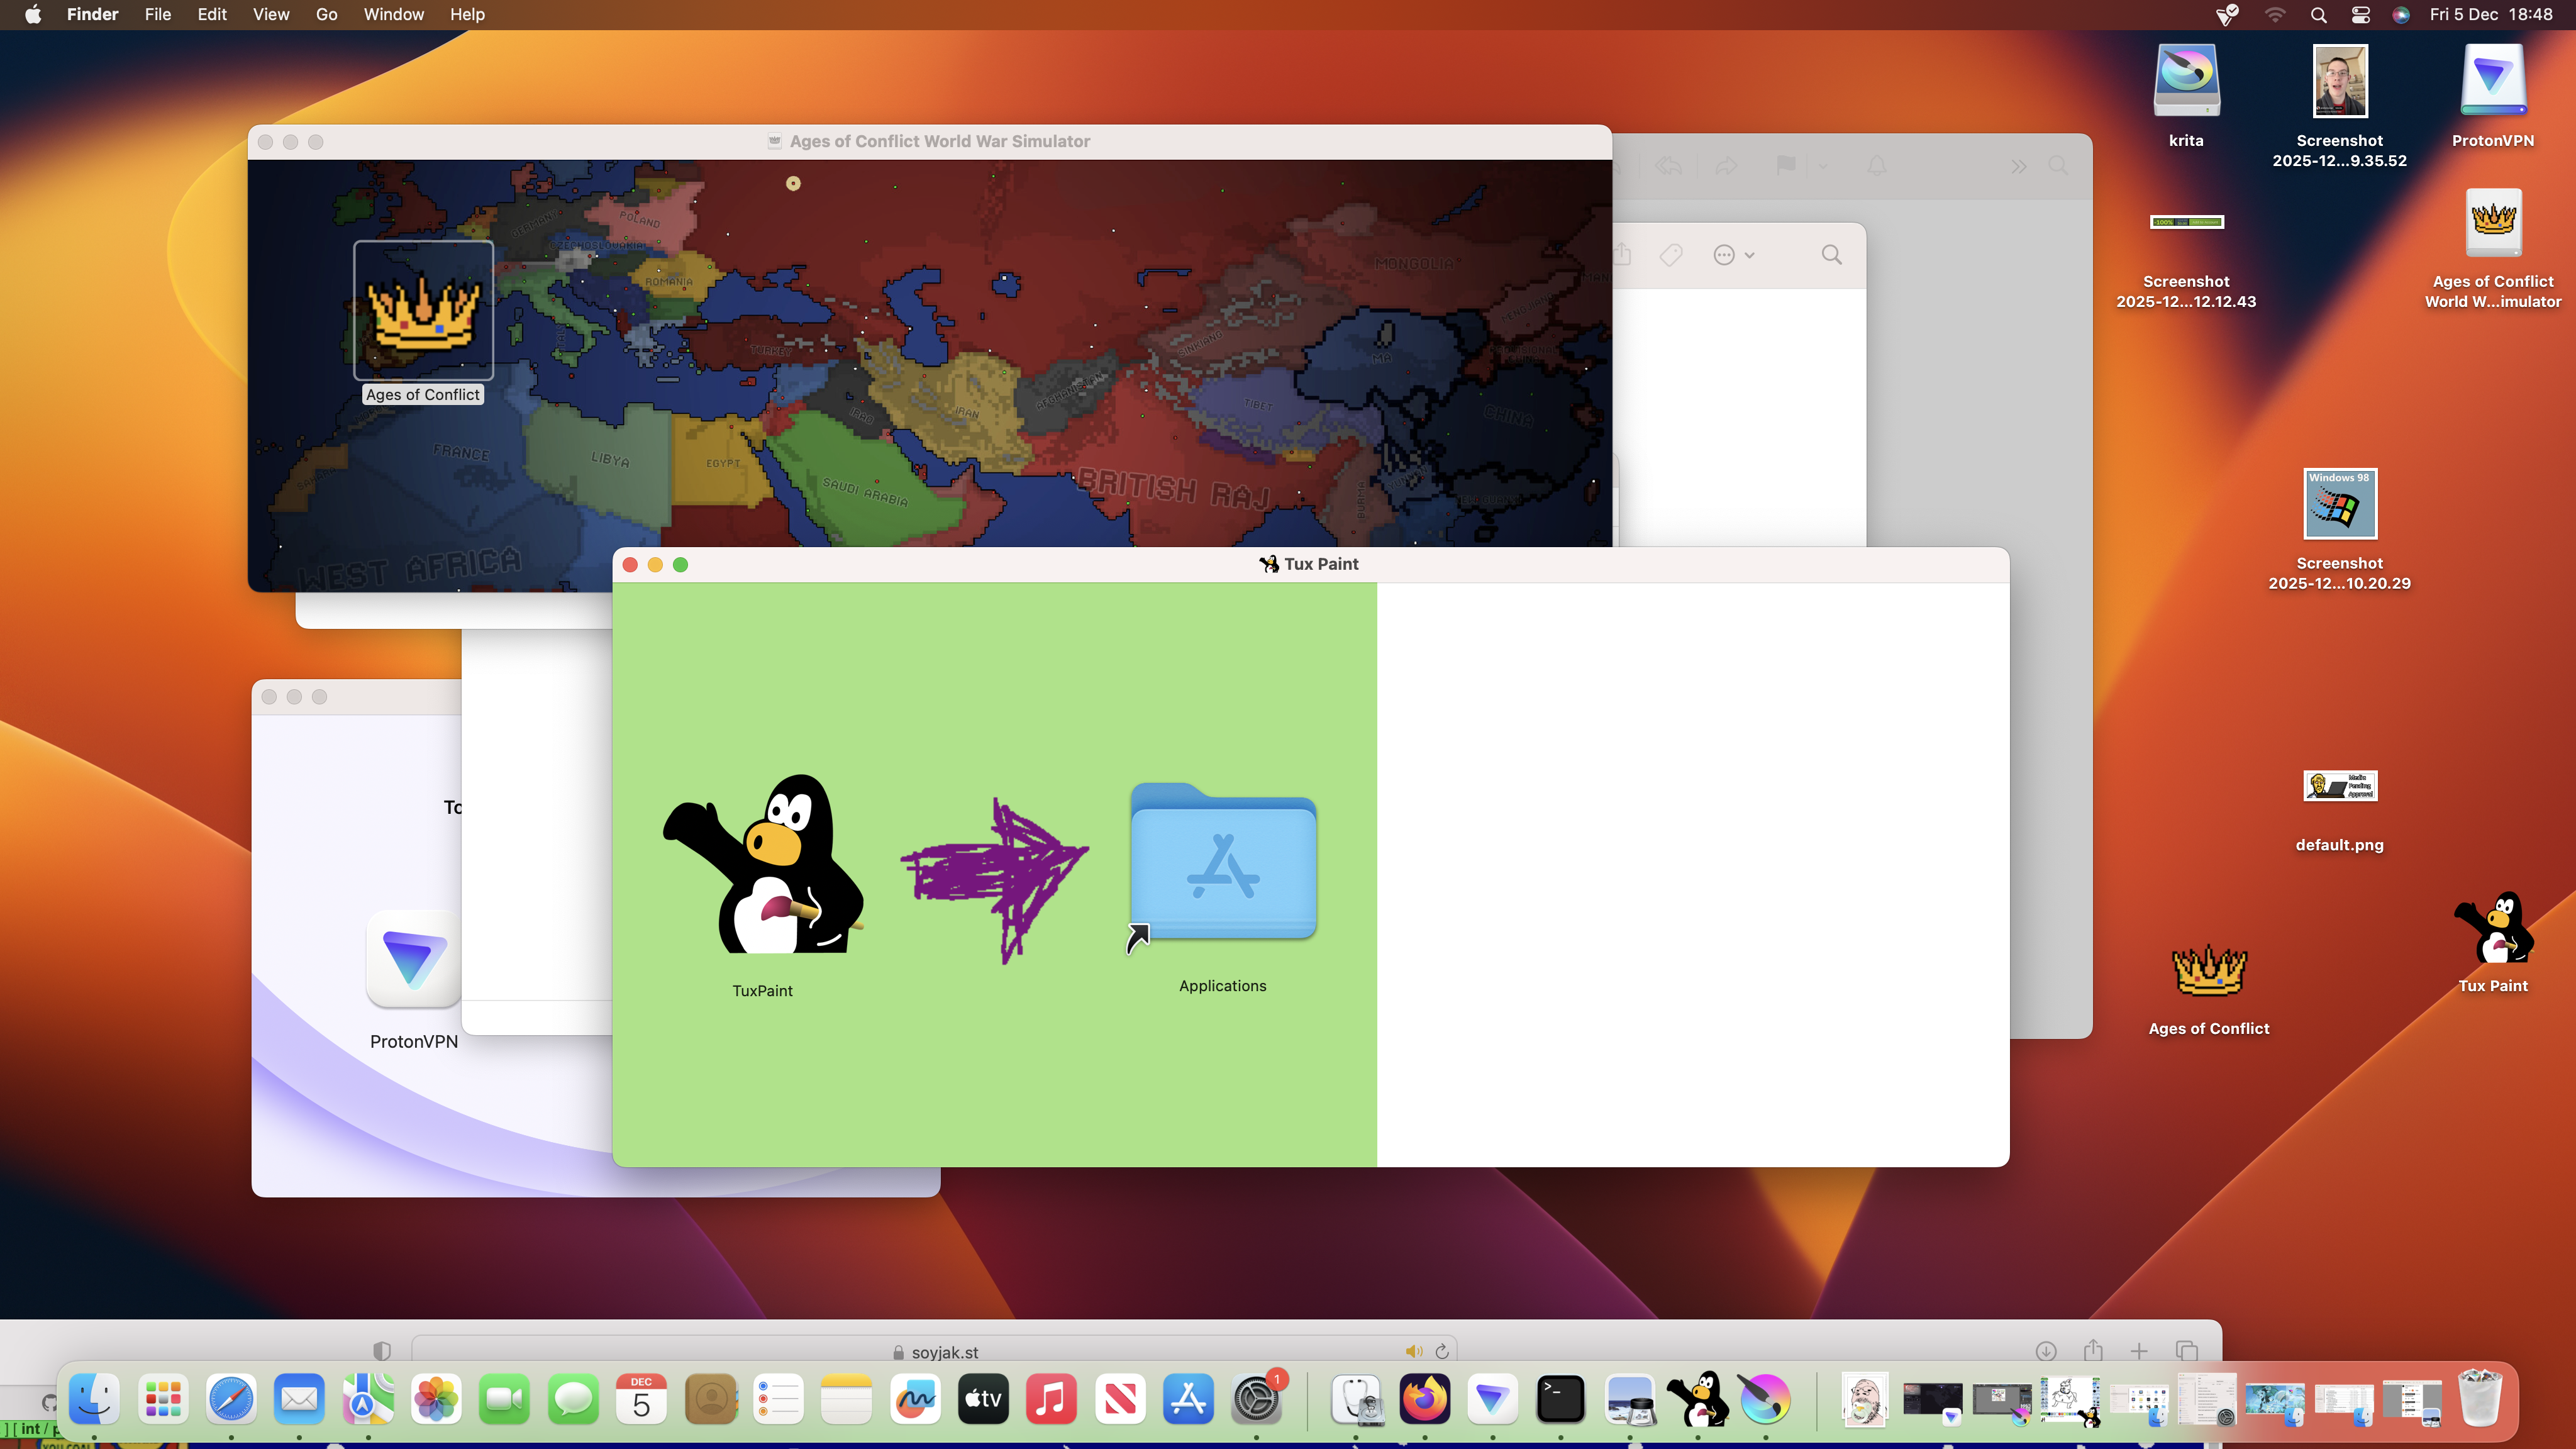Expand the toolbar overflow double-chevron

tap(2018, 166)
